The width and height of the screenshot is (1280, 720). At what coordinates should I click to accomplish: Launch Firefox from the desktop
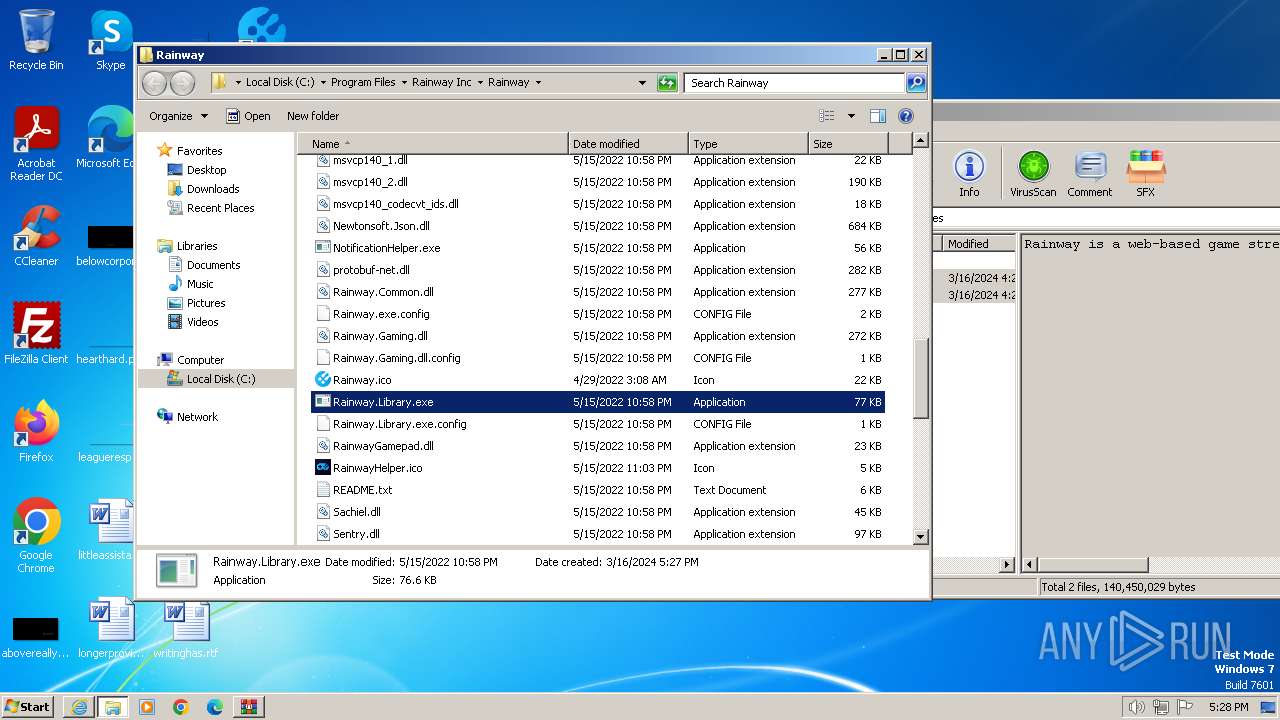coord(36,432)
